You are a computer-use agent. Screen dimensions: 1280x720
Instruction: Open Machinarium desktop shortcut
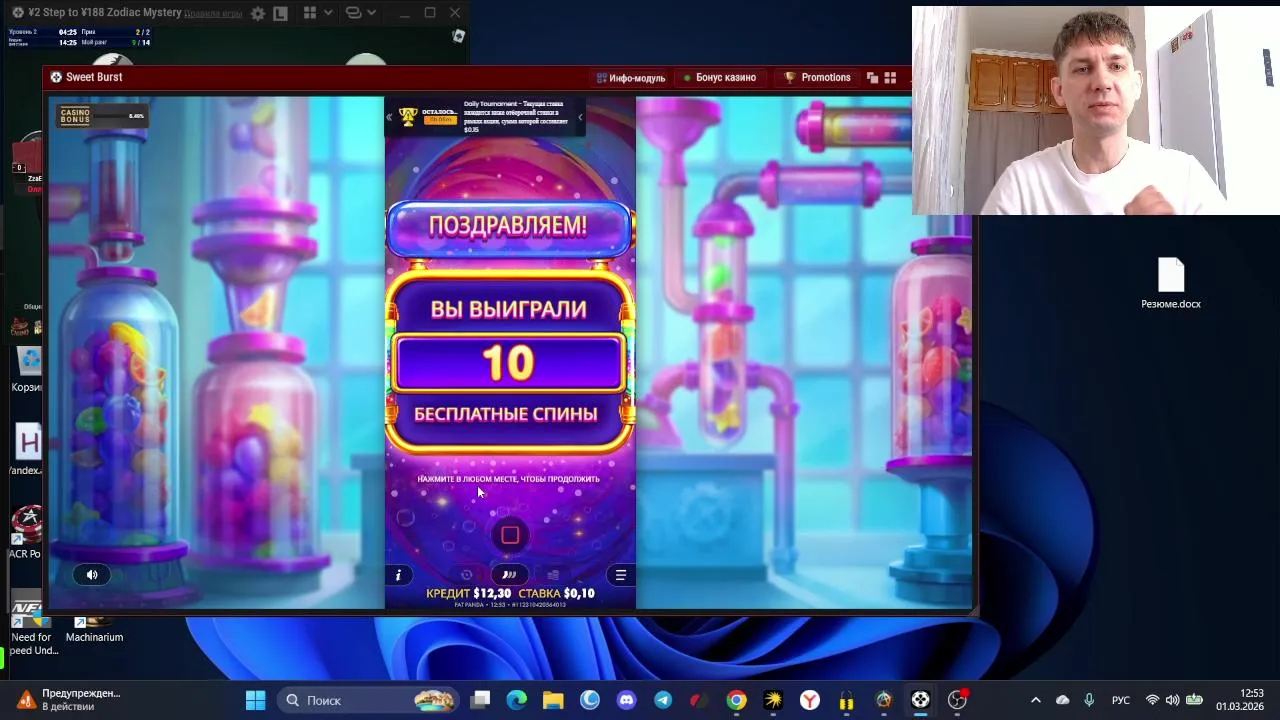(x=94, y=628)
